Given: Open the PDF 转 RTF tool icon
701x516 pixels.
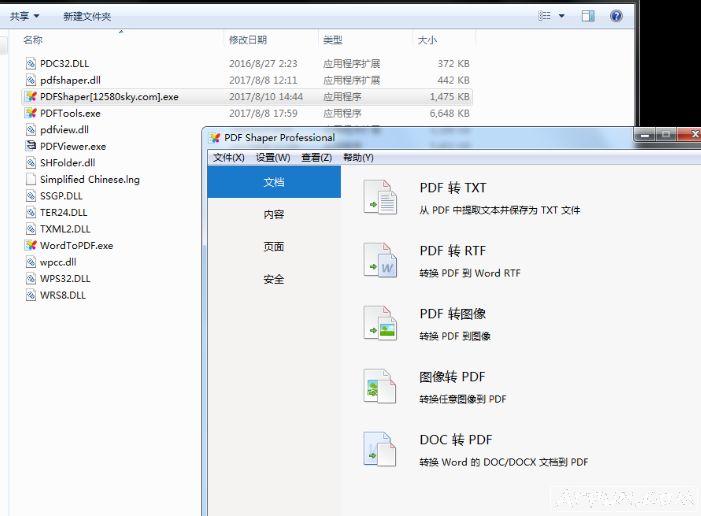Looking at the screenshot, I should [x=380, y=260].
